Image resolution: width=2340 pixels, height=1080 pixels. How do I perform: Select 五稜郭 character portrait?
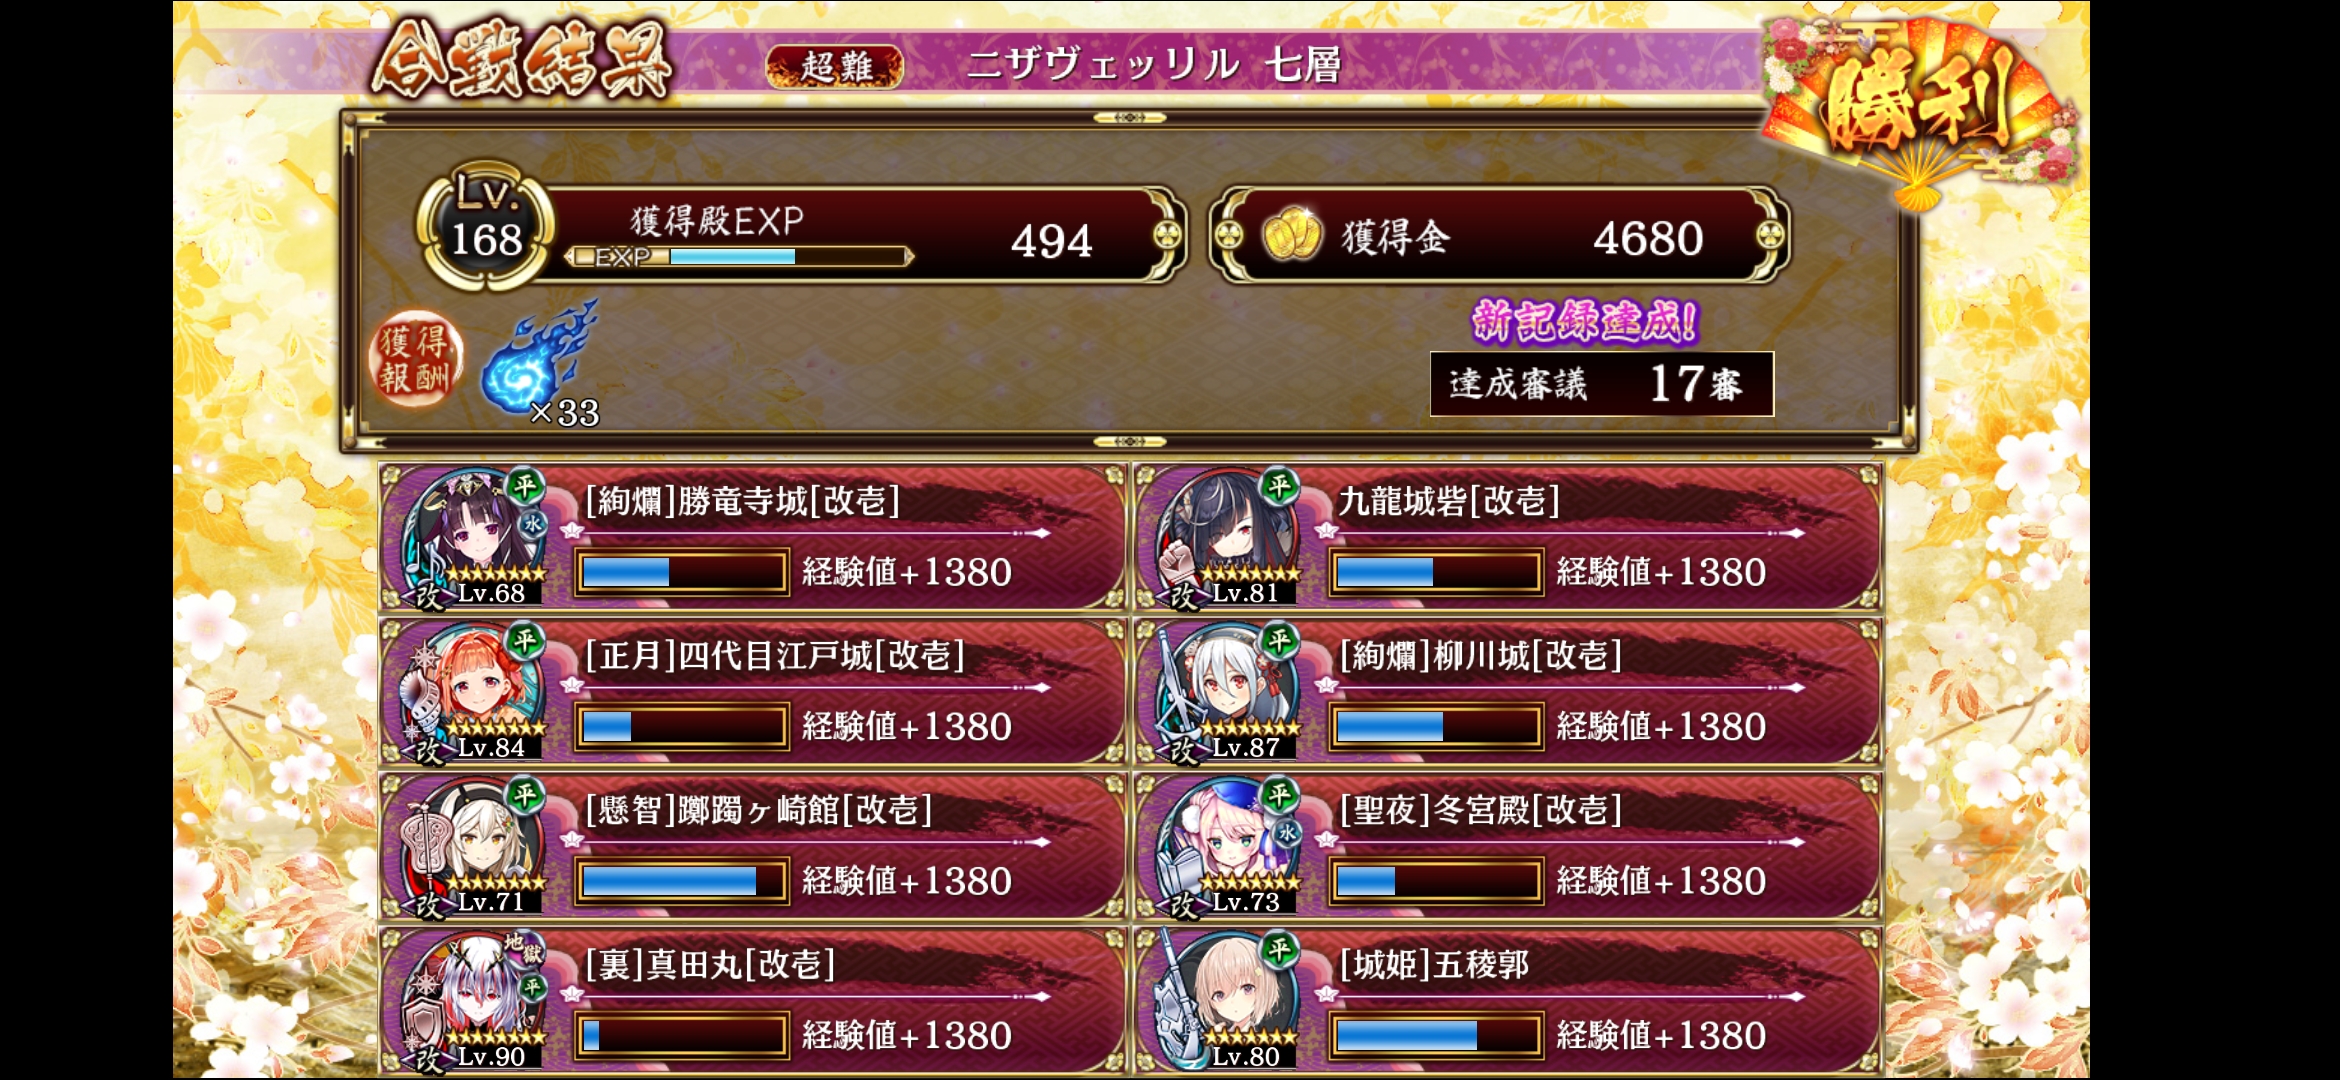tap(1229, 999)
